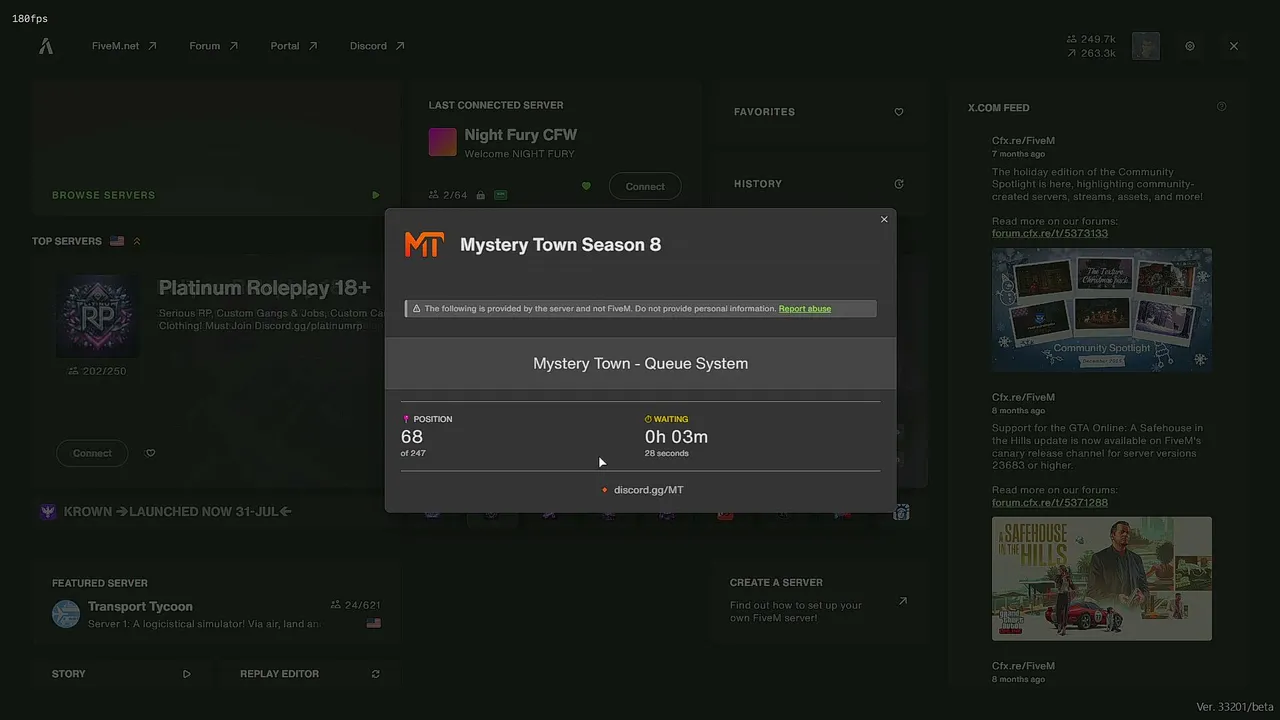Click the warning triangle in notice bar

coord(416,309)
